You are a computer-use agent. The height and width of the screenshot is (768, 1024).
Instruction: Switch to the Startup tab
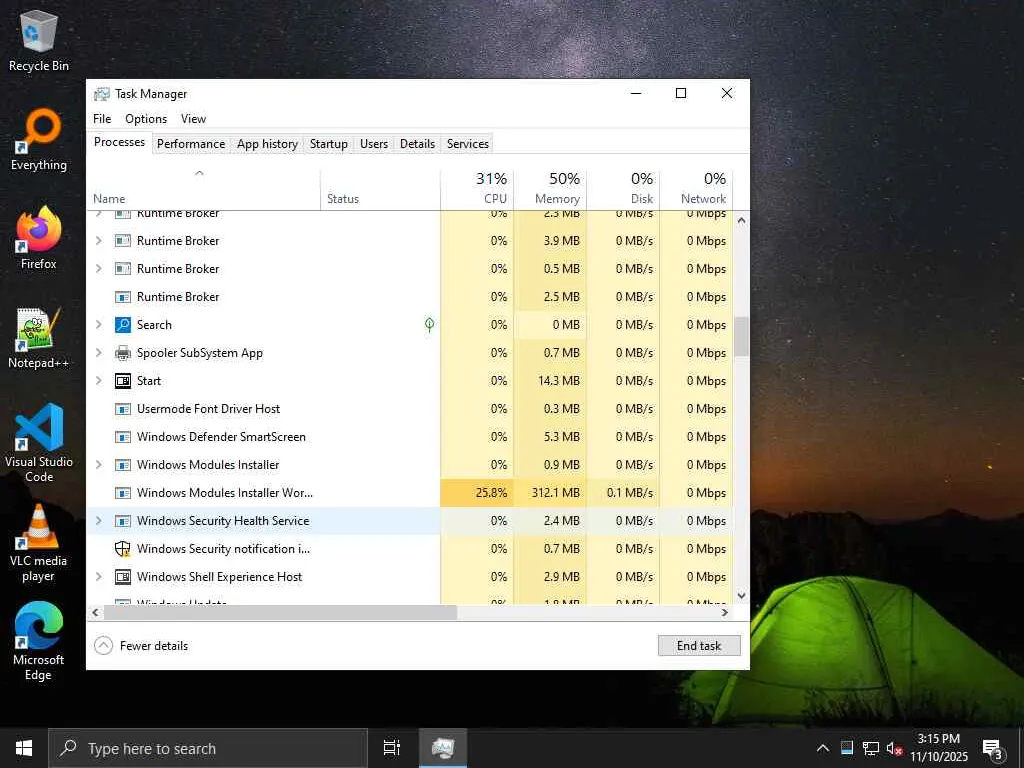click(x=328, y=144)
